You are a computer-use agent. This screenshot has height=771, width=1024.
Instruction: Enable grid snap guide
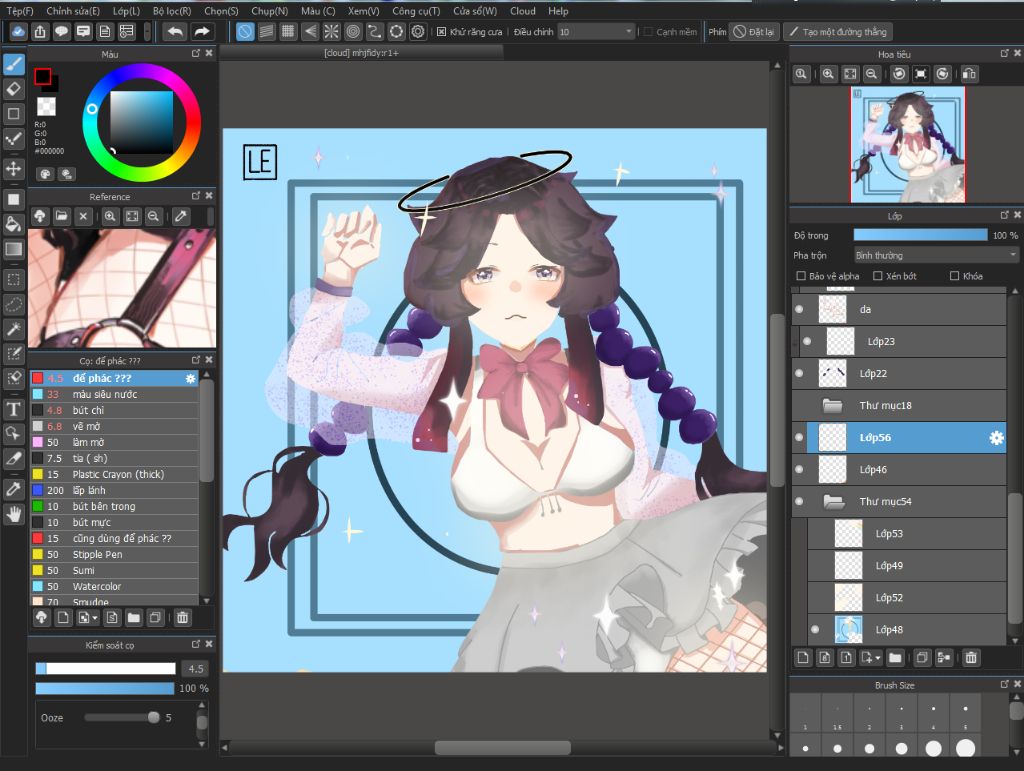click(x=287, y=31)
